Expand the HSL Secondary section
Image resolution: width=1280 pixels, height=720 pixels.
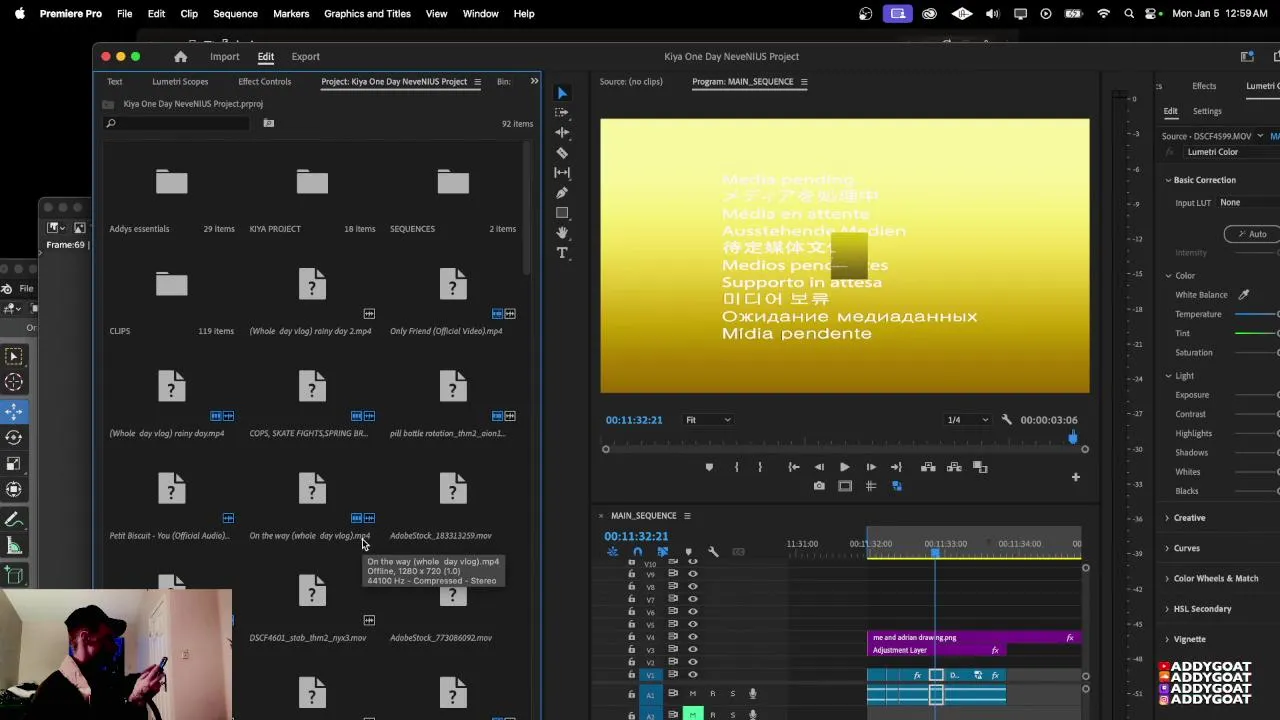(x=1168, y=609)
